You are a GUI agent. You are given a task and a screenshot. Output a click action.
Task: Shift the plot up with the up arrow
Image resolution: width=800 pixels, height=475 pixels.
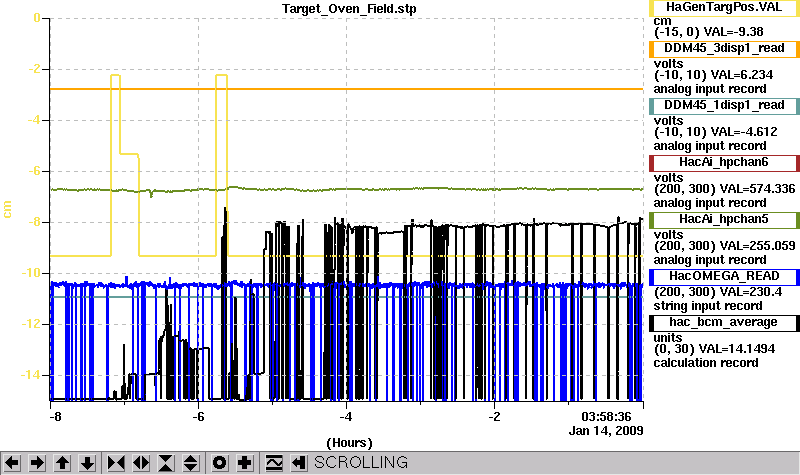(62, 463)
